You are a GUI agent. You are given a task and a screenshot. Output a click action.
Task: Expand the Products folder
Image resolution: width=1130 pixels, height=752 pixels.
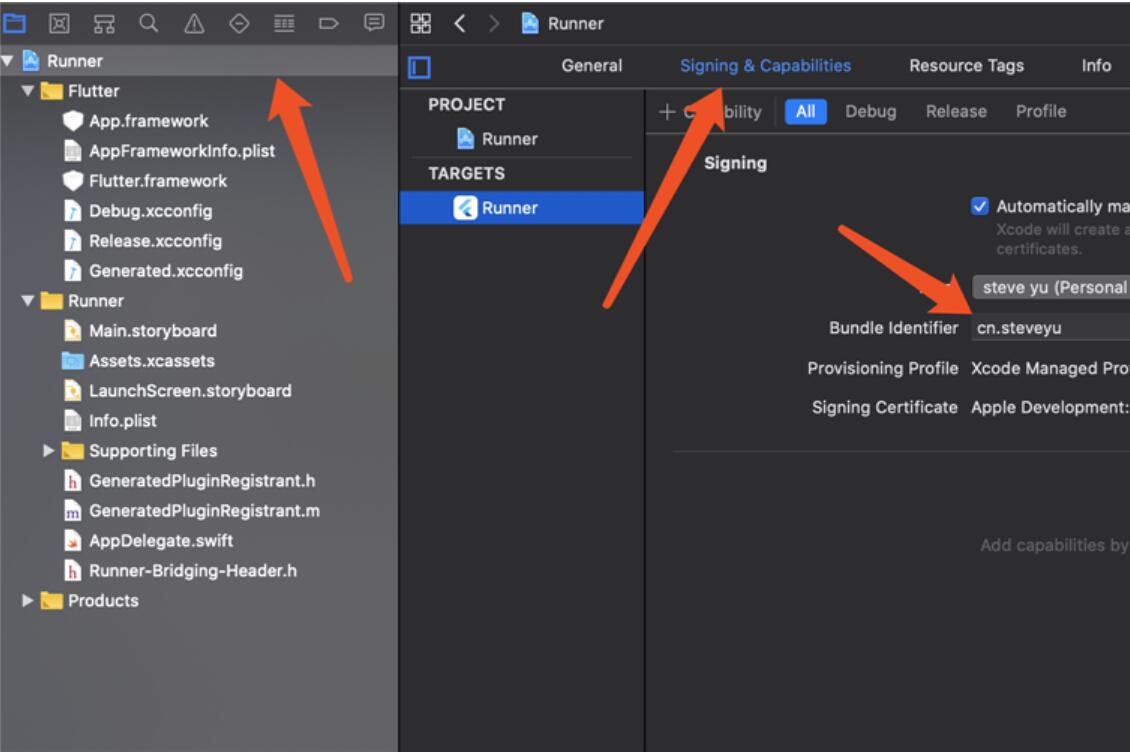(27, 601)
